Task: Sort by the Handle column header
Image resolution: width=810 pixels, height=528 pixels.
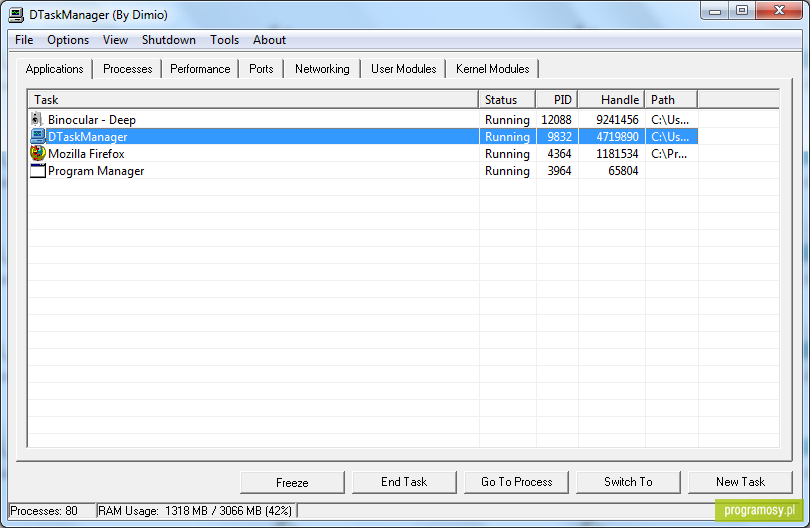Action: (x=612, y=100)
